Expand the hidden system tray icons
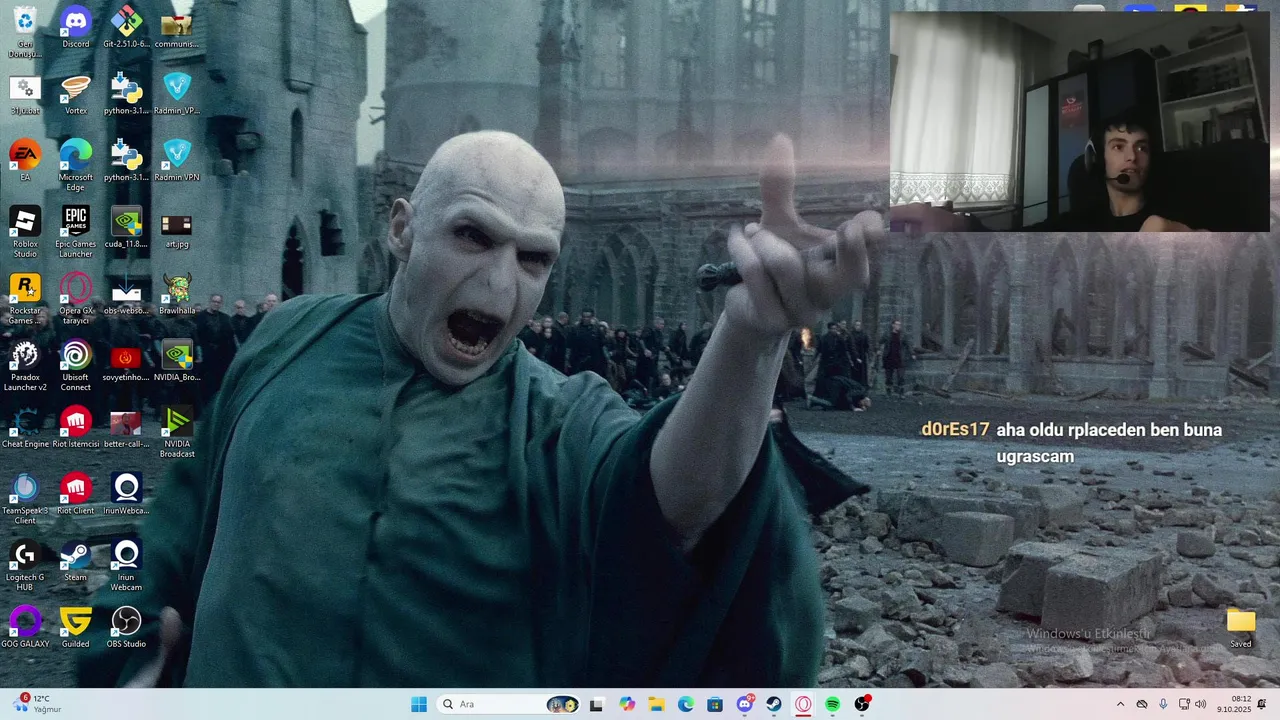The height and width of the screenshot is (720, 1280). coord(1120,704)
